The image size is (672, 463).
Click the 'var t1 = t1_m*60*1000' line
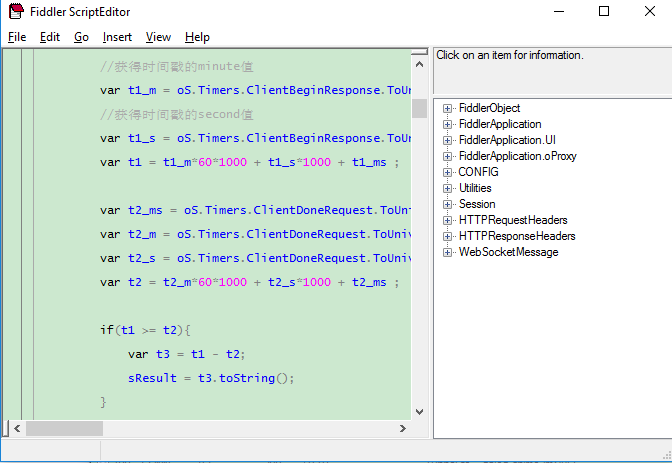click(249, 162)
